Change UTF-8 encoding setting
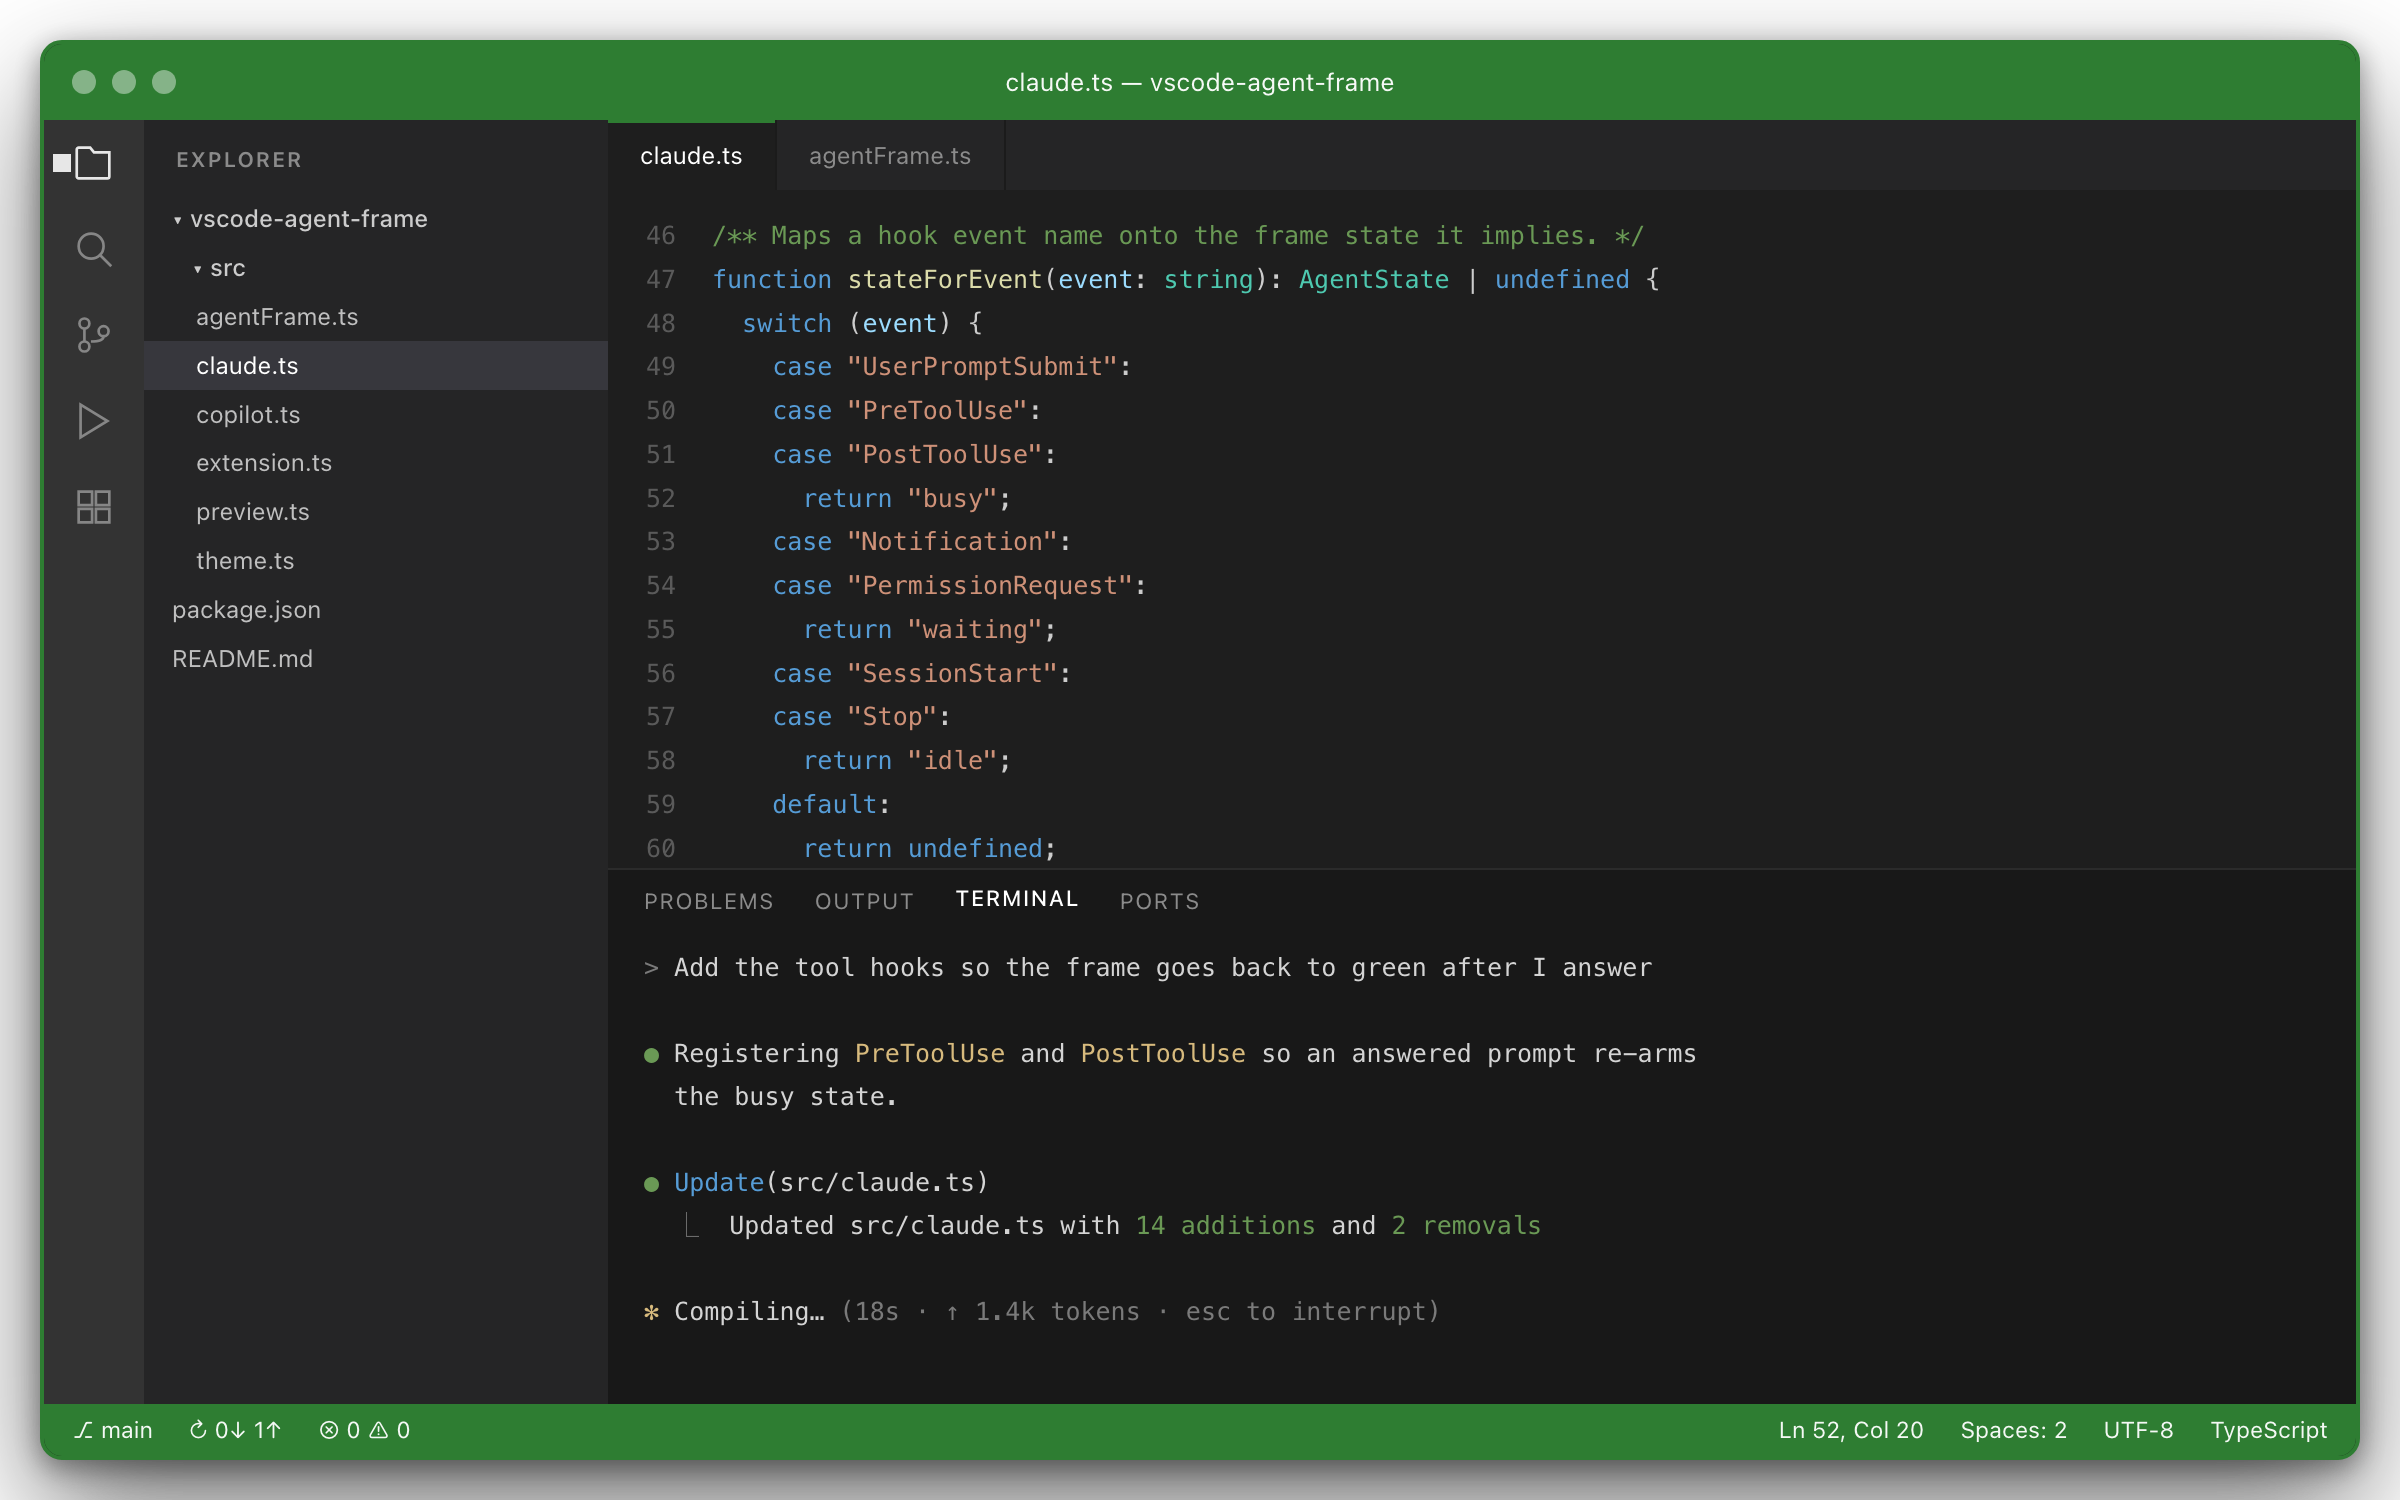 point(2138,1430)
